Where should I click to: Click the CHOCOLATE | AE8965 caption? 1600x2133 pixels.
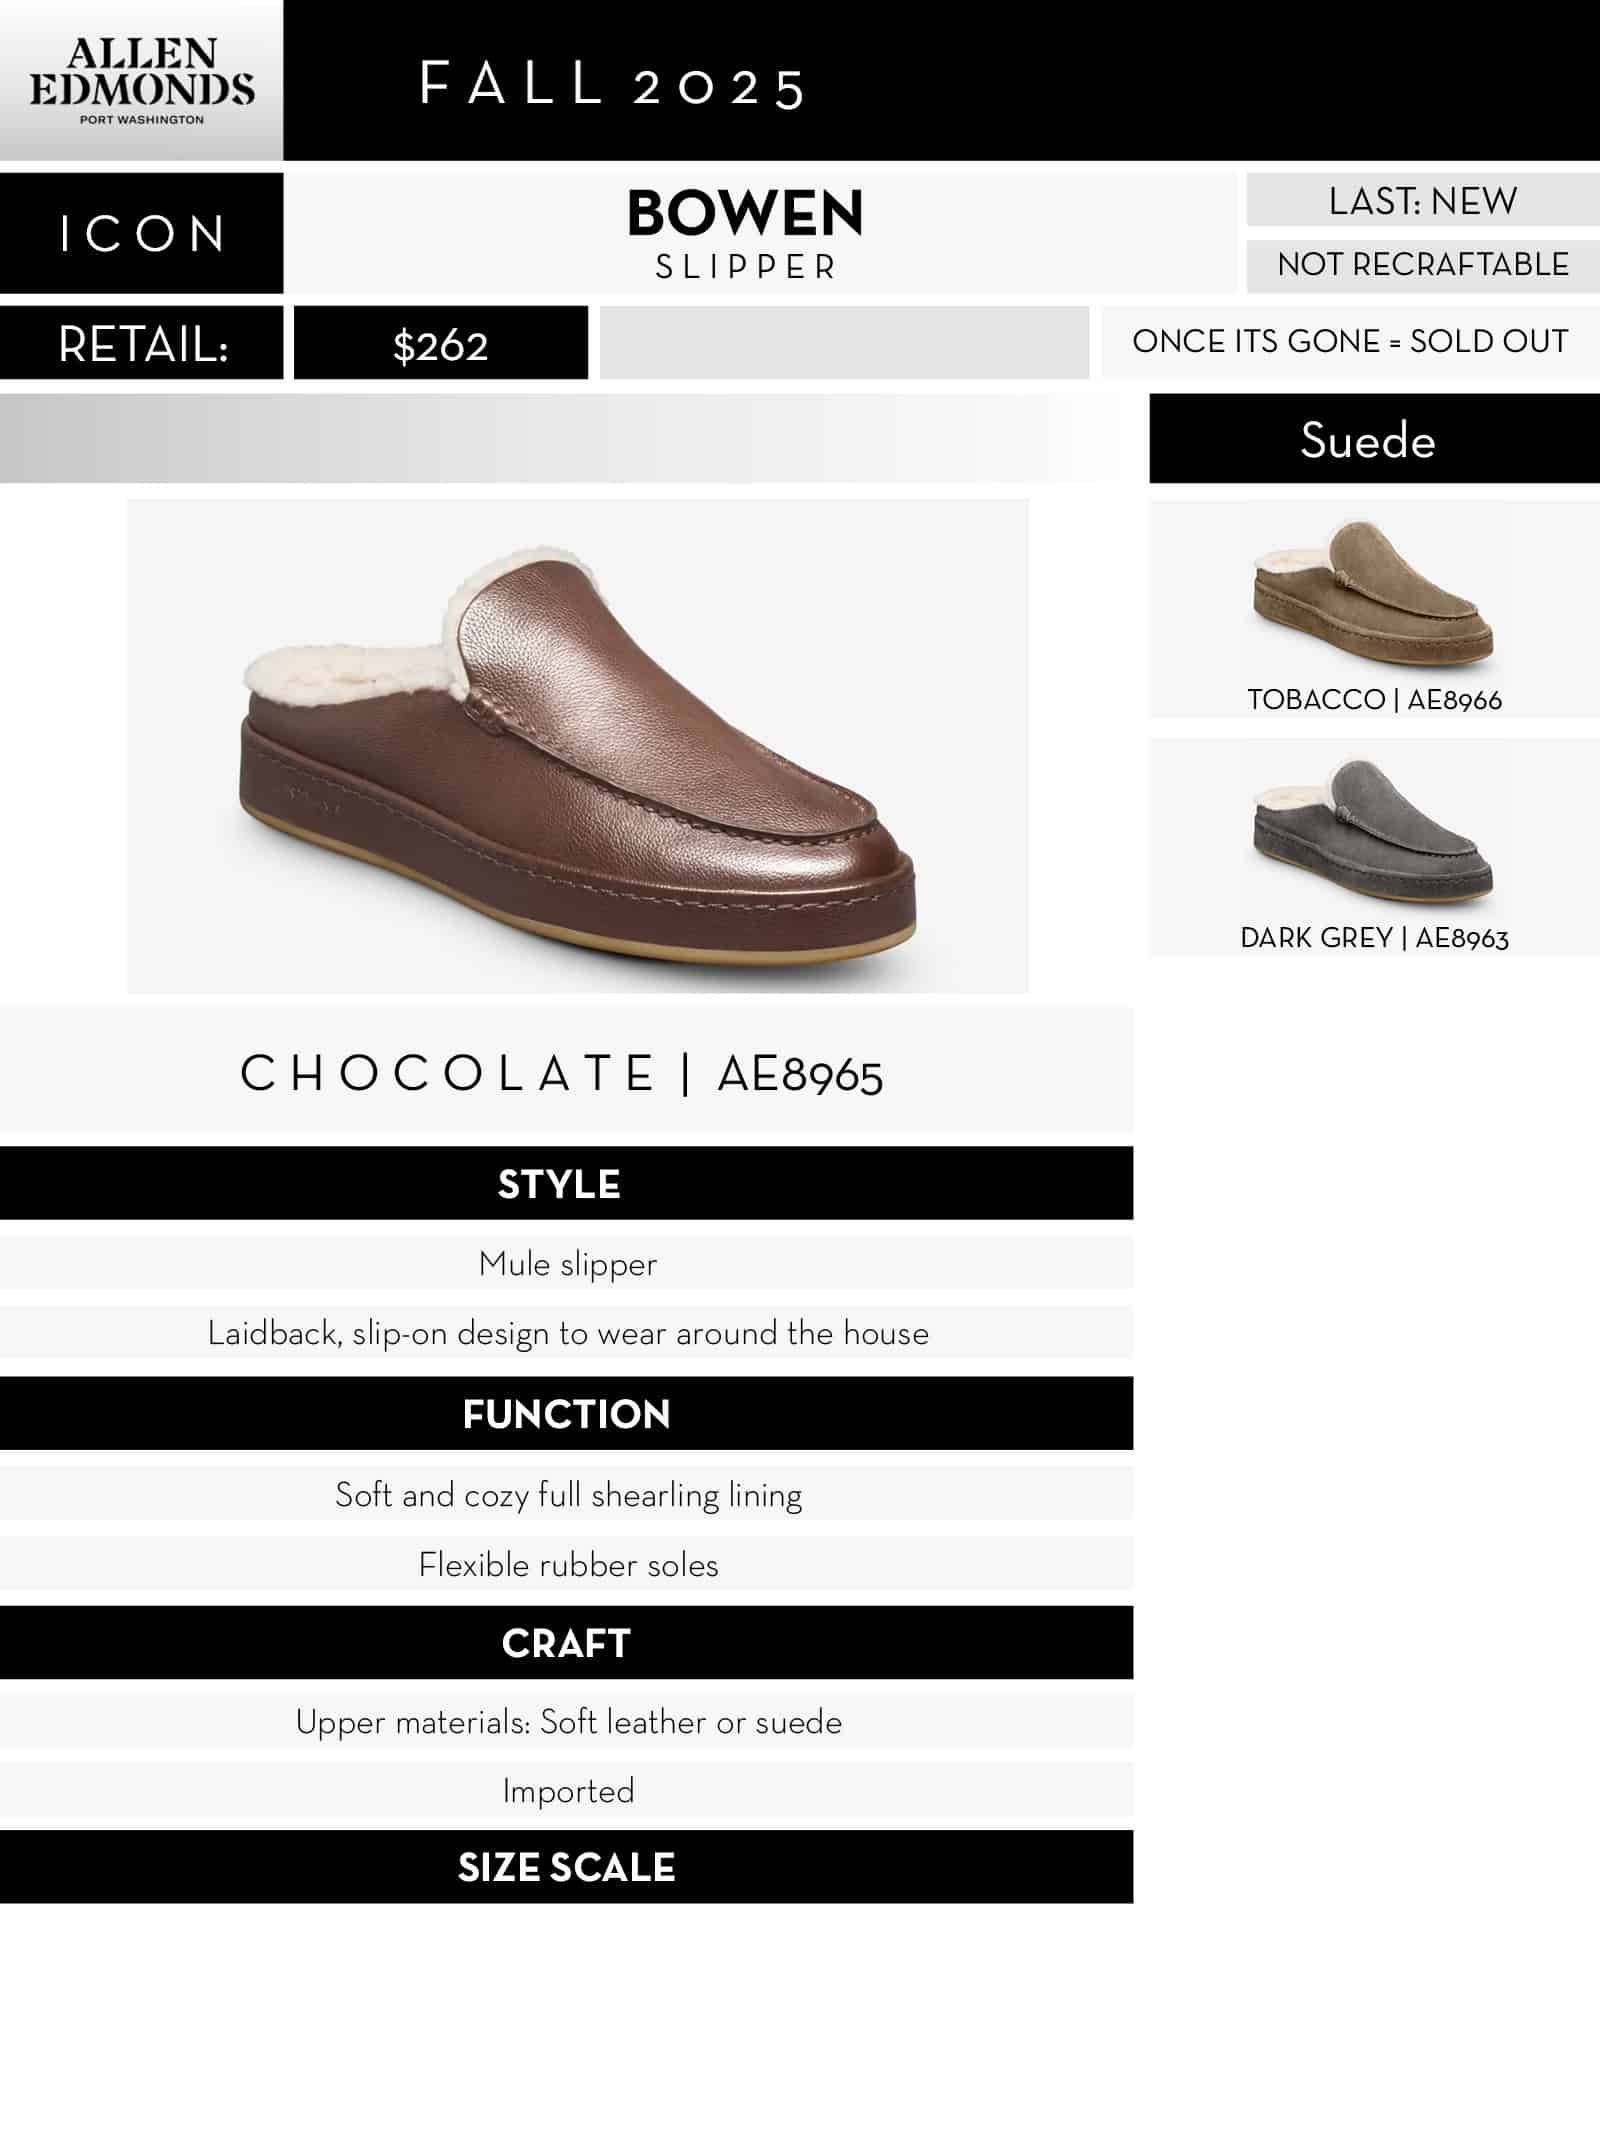click(562, 1074)
